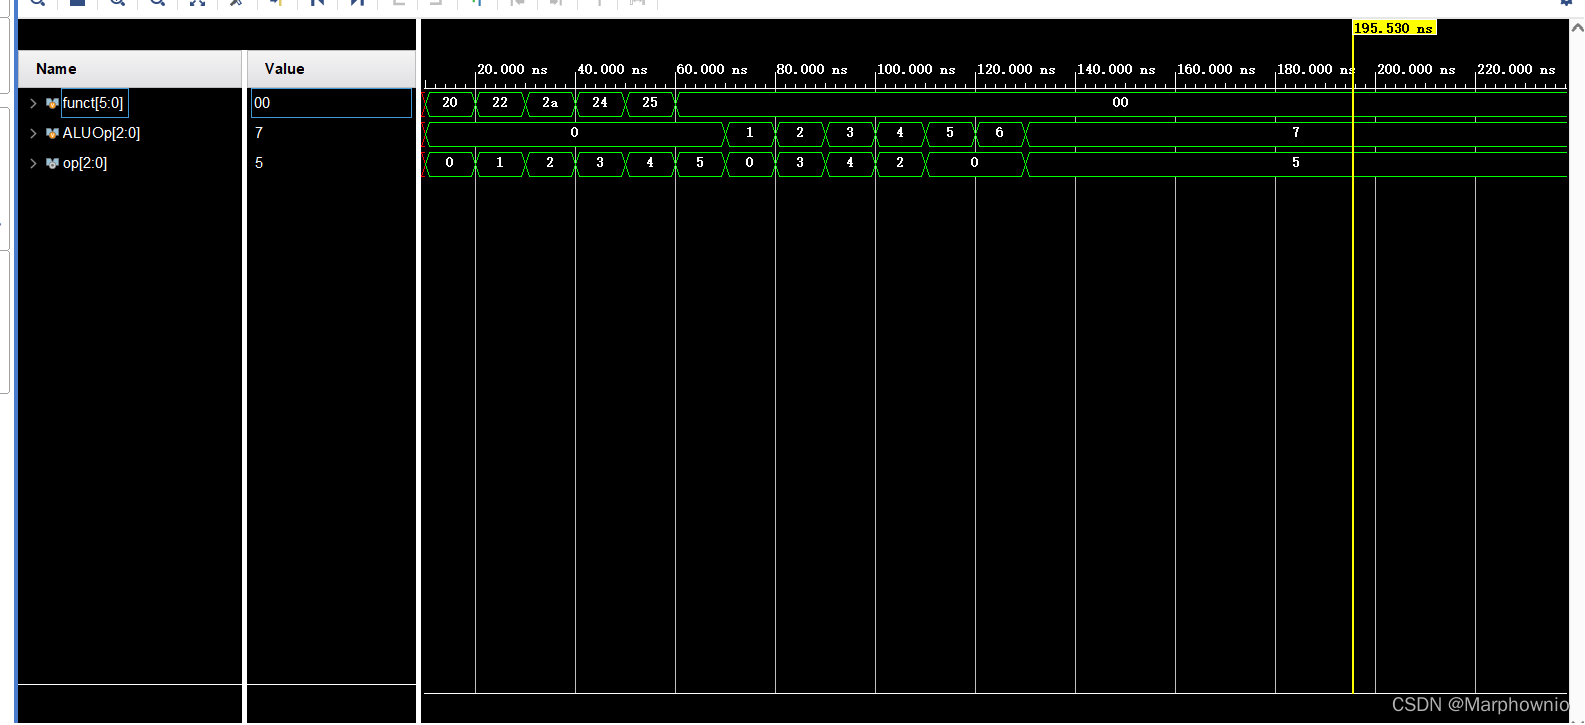Click the ALUOp waveform segment showing 2
Screen dimensions: 1585x725
point(800,133)
